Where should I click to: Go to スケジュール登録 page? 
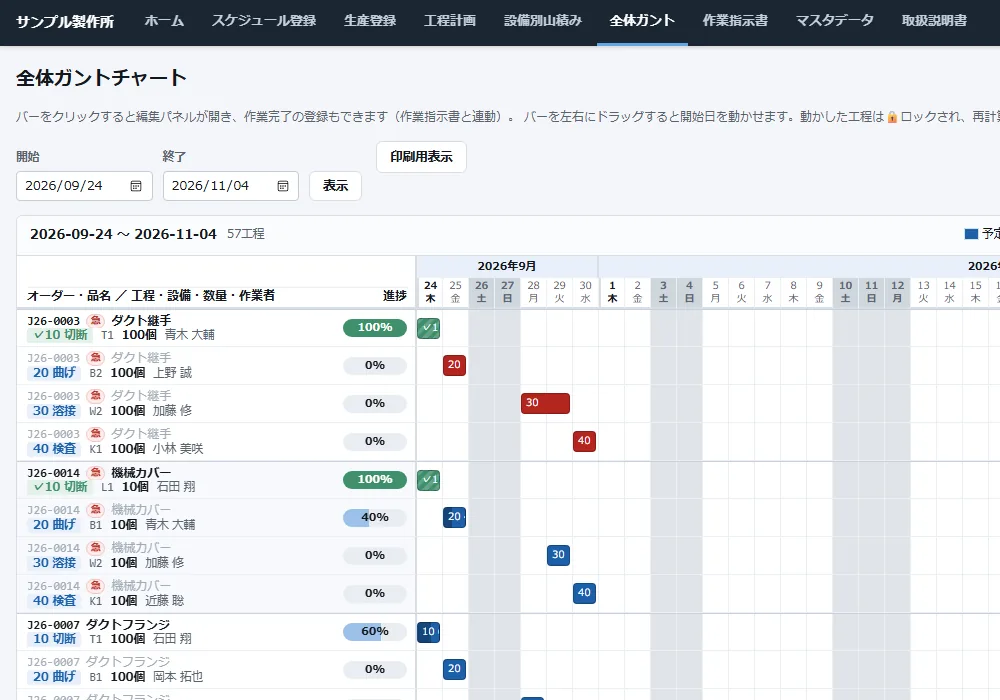click(x=263, y=21)
